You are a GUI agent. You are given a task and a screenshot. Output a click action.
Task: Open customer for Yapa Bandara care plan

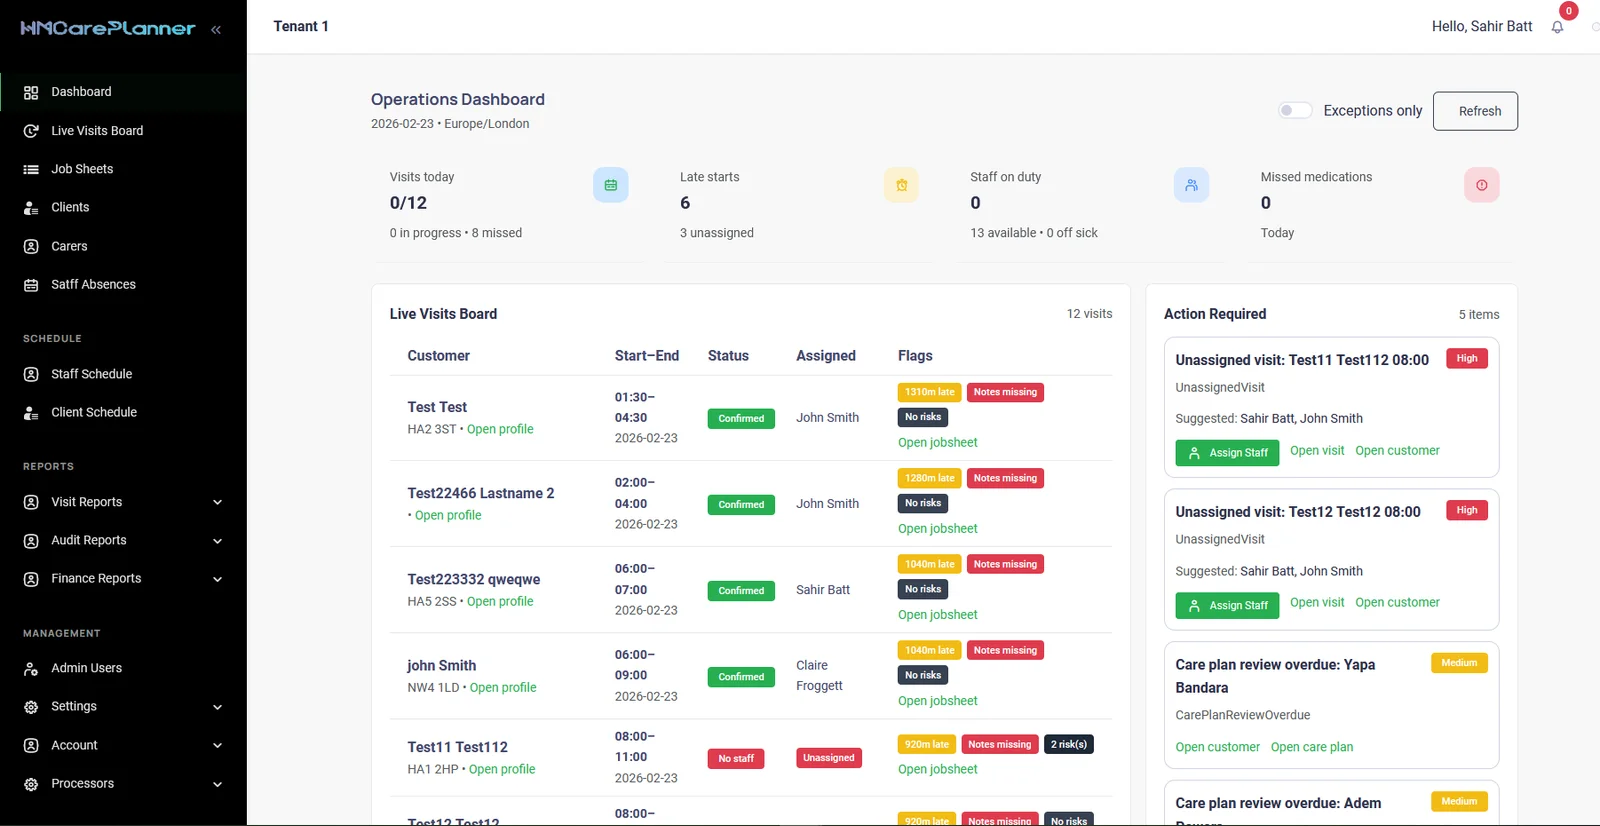pos(1217,747)
